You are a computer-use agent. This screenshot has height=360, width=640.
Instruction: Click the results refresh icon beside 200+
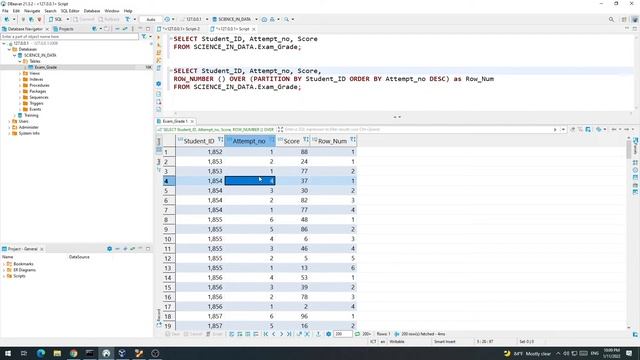[x=357, y=334]
